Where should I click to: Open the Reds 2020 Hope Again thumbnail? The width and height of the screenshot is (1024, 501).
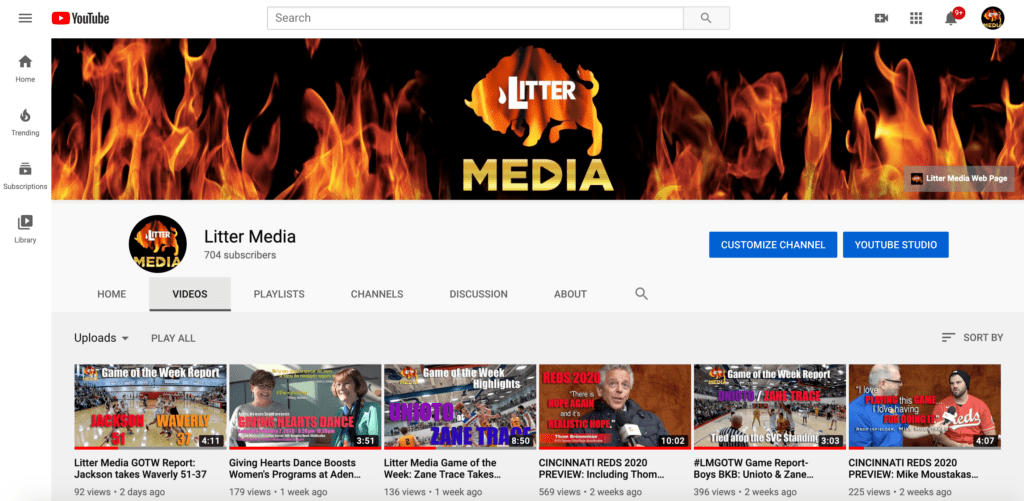[615, 406]
